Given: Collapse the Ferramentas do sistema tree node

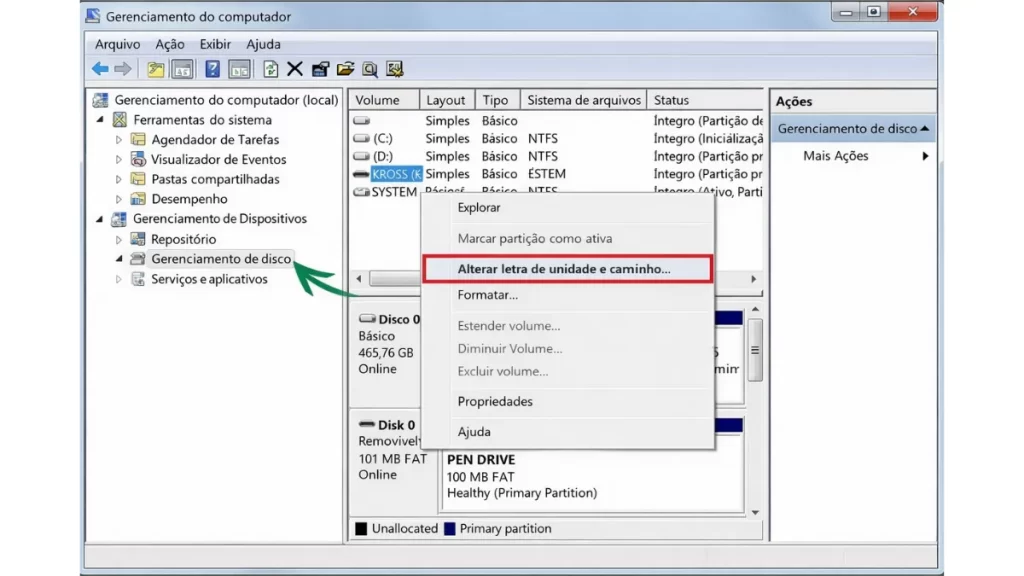Looking at the screenshot, I should (x=100, y=120).
